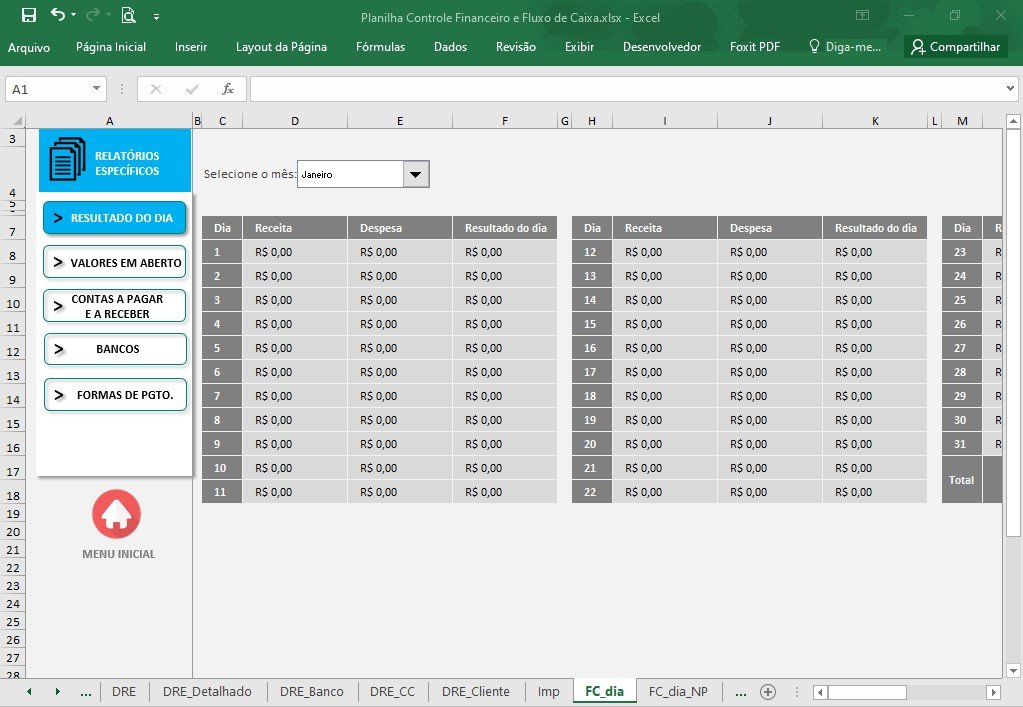Add a new sheet with plus icon

point(768,692)
